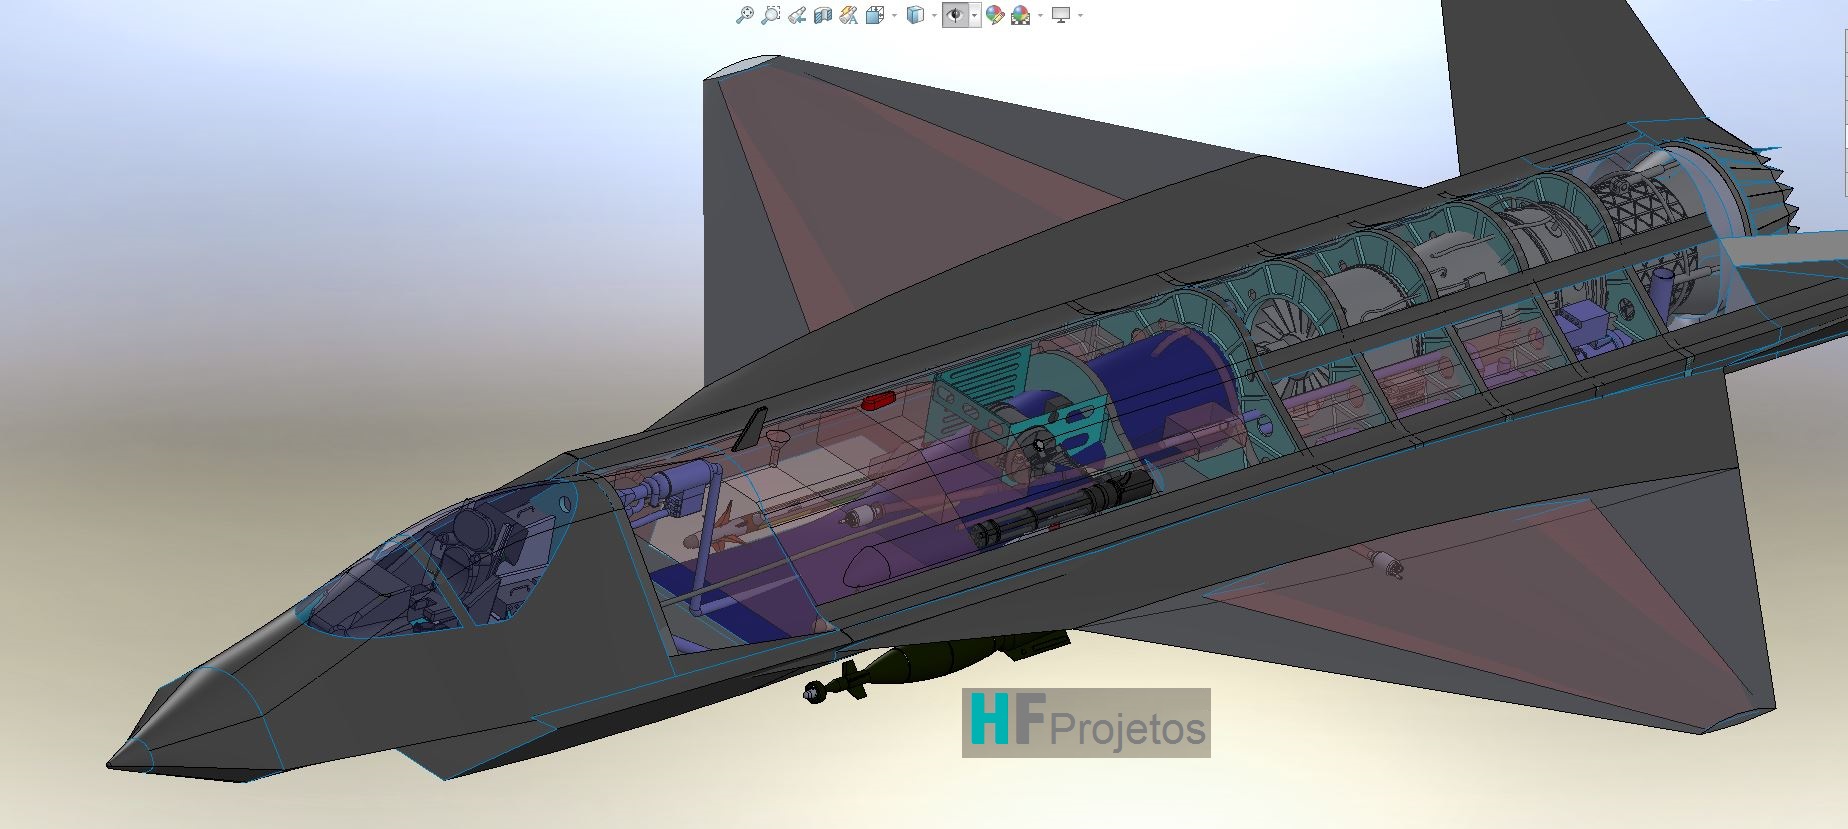The image size is (1848, 829).
Task: Click the Display Style cube icon
Action: point(915,15)
